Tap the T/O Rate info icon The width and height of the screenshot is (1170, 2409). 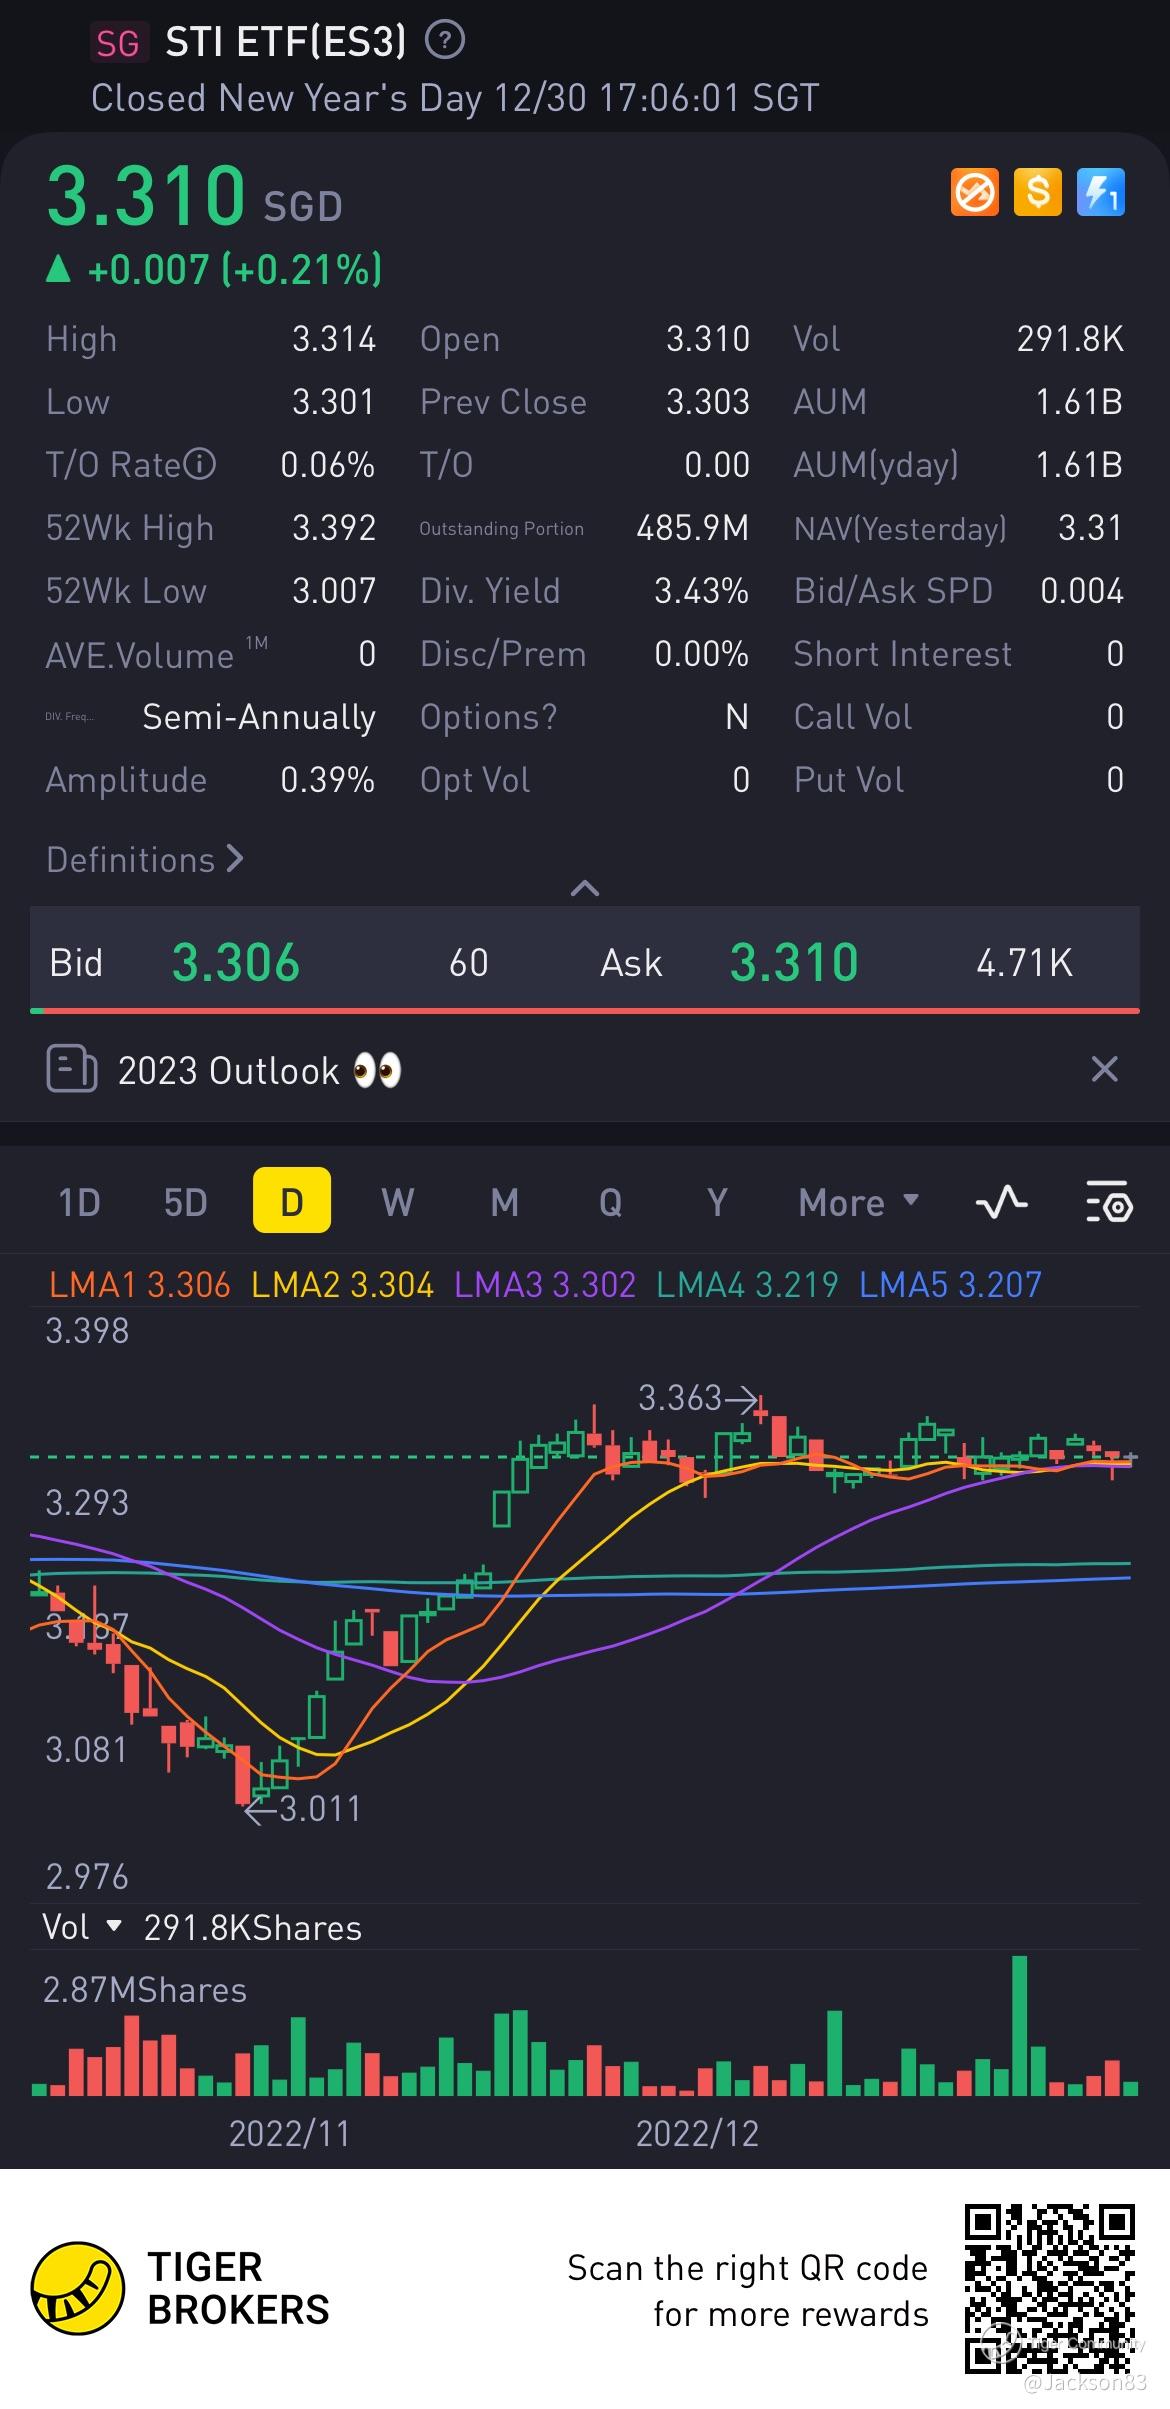(200, 465)
